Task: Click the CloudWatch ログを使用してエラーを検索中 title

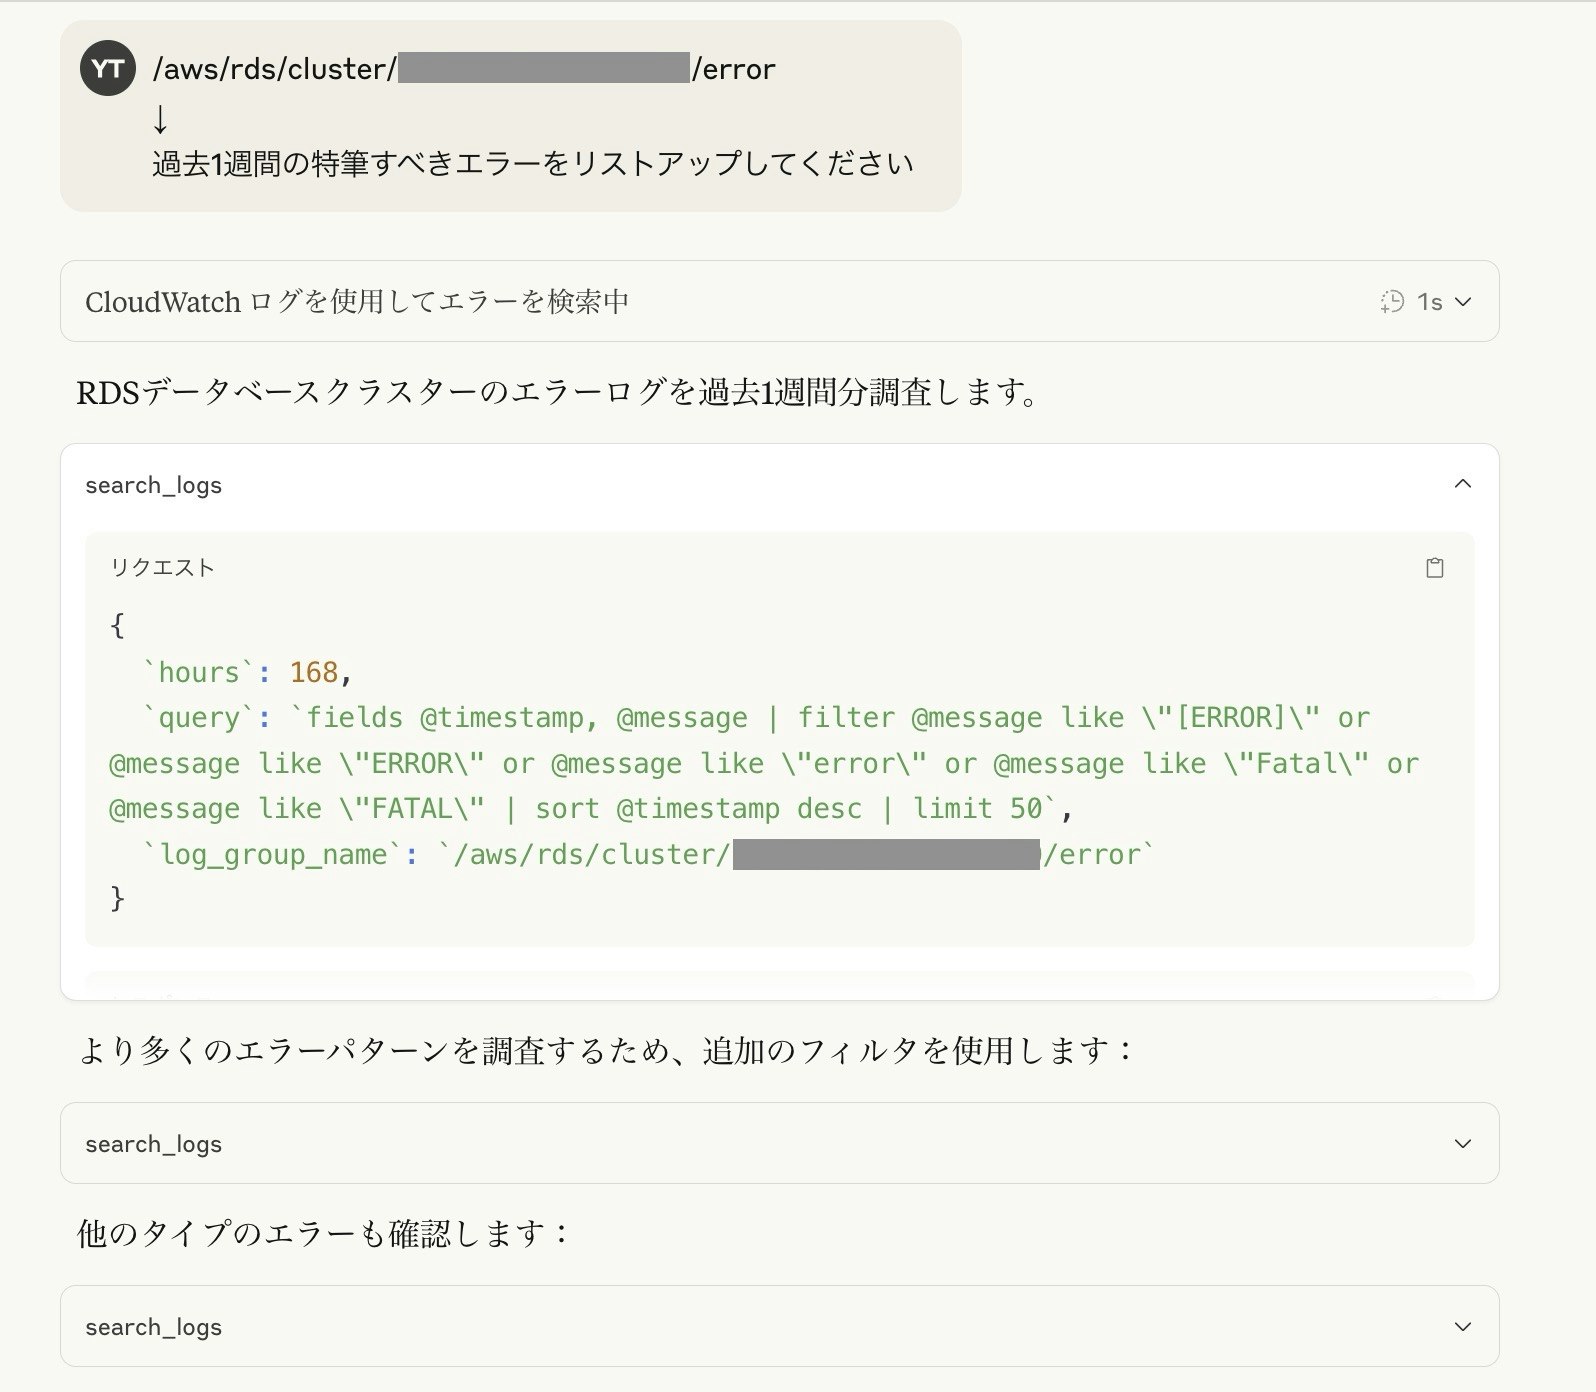Action: (x=357, y=302)
